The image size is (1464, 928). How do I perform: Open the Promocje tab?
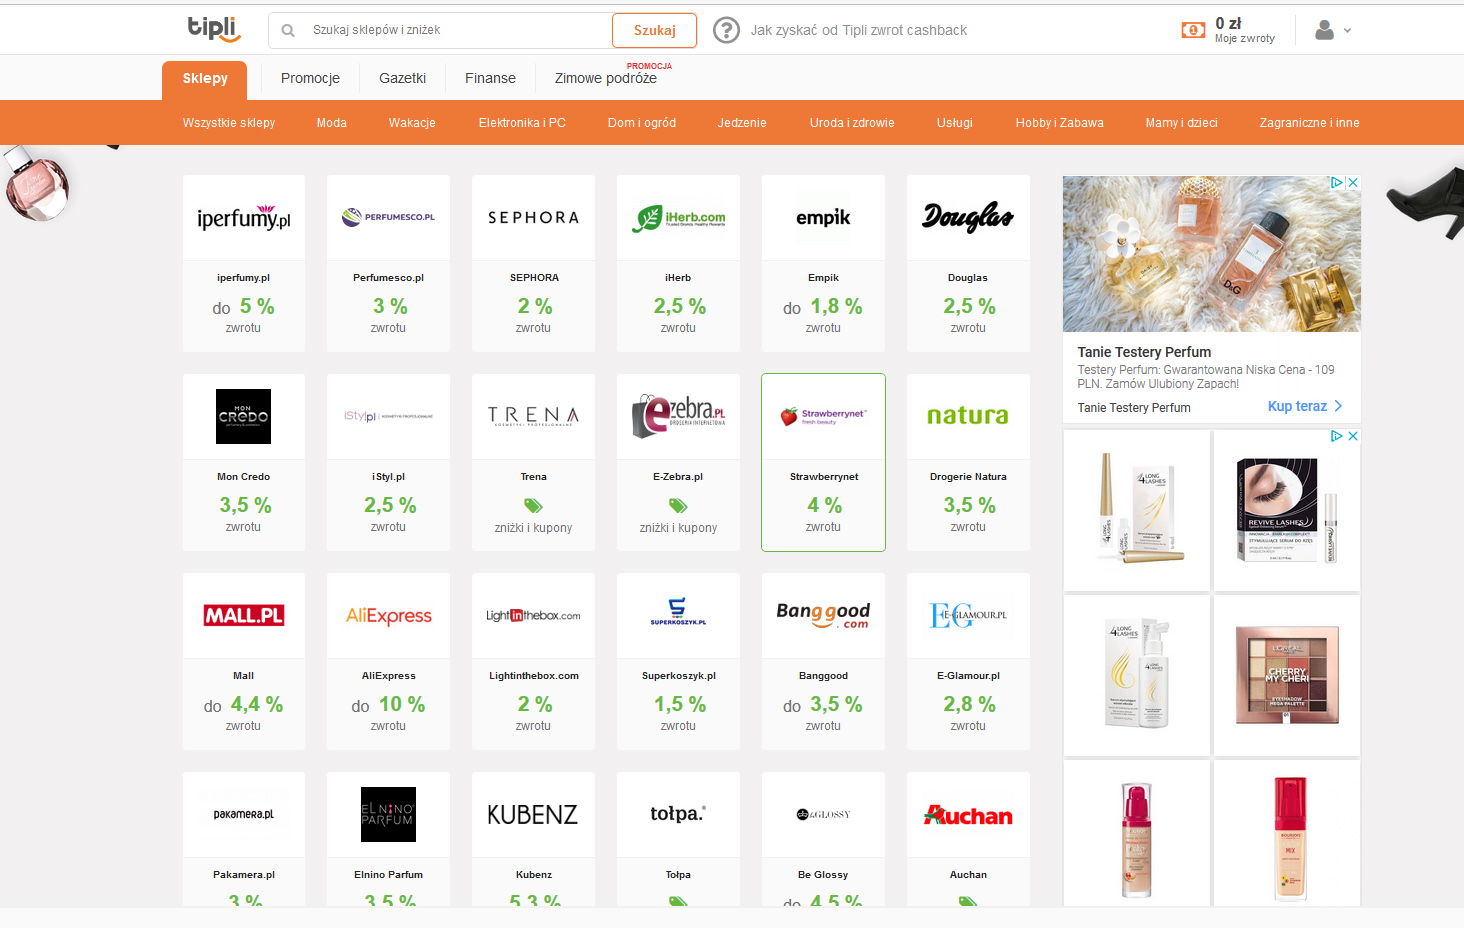310,78
